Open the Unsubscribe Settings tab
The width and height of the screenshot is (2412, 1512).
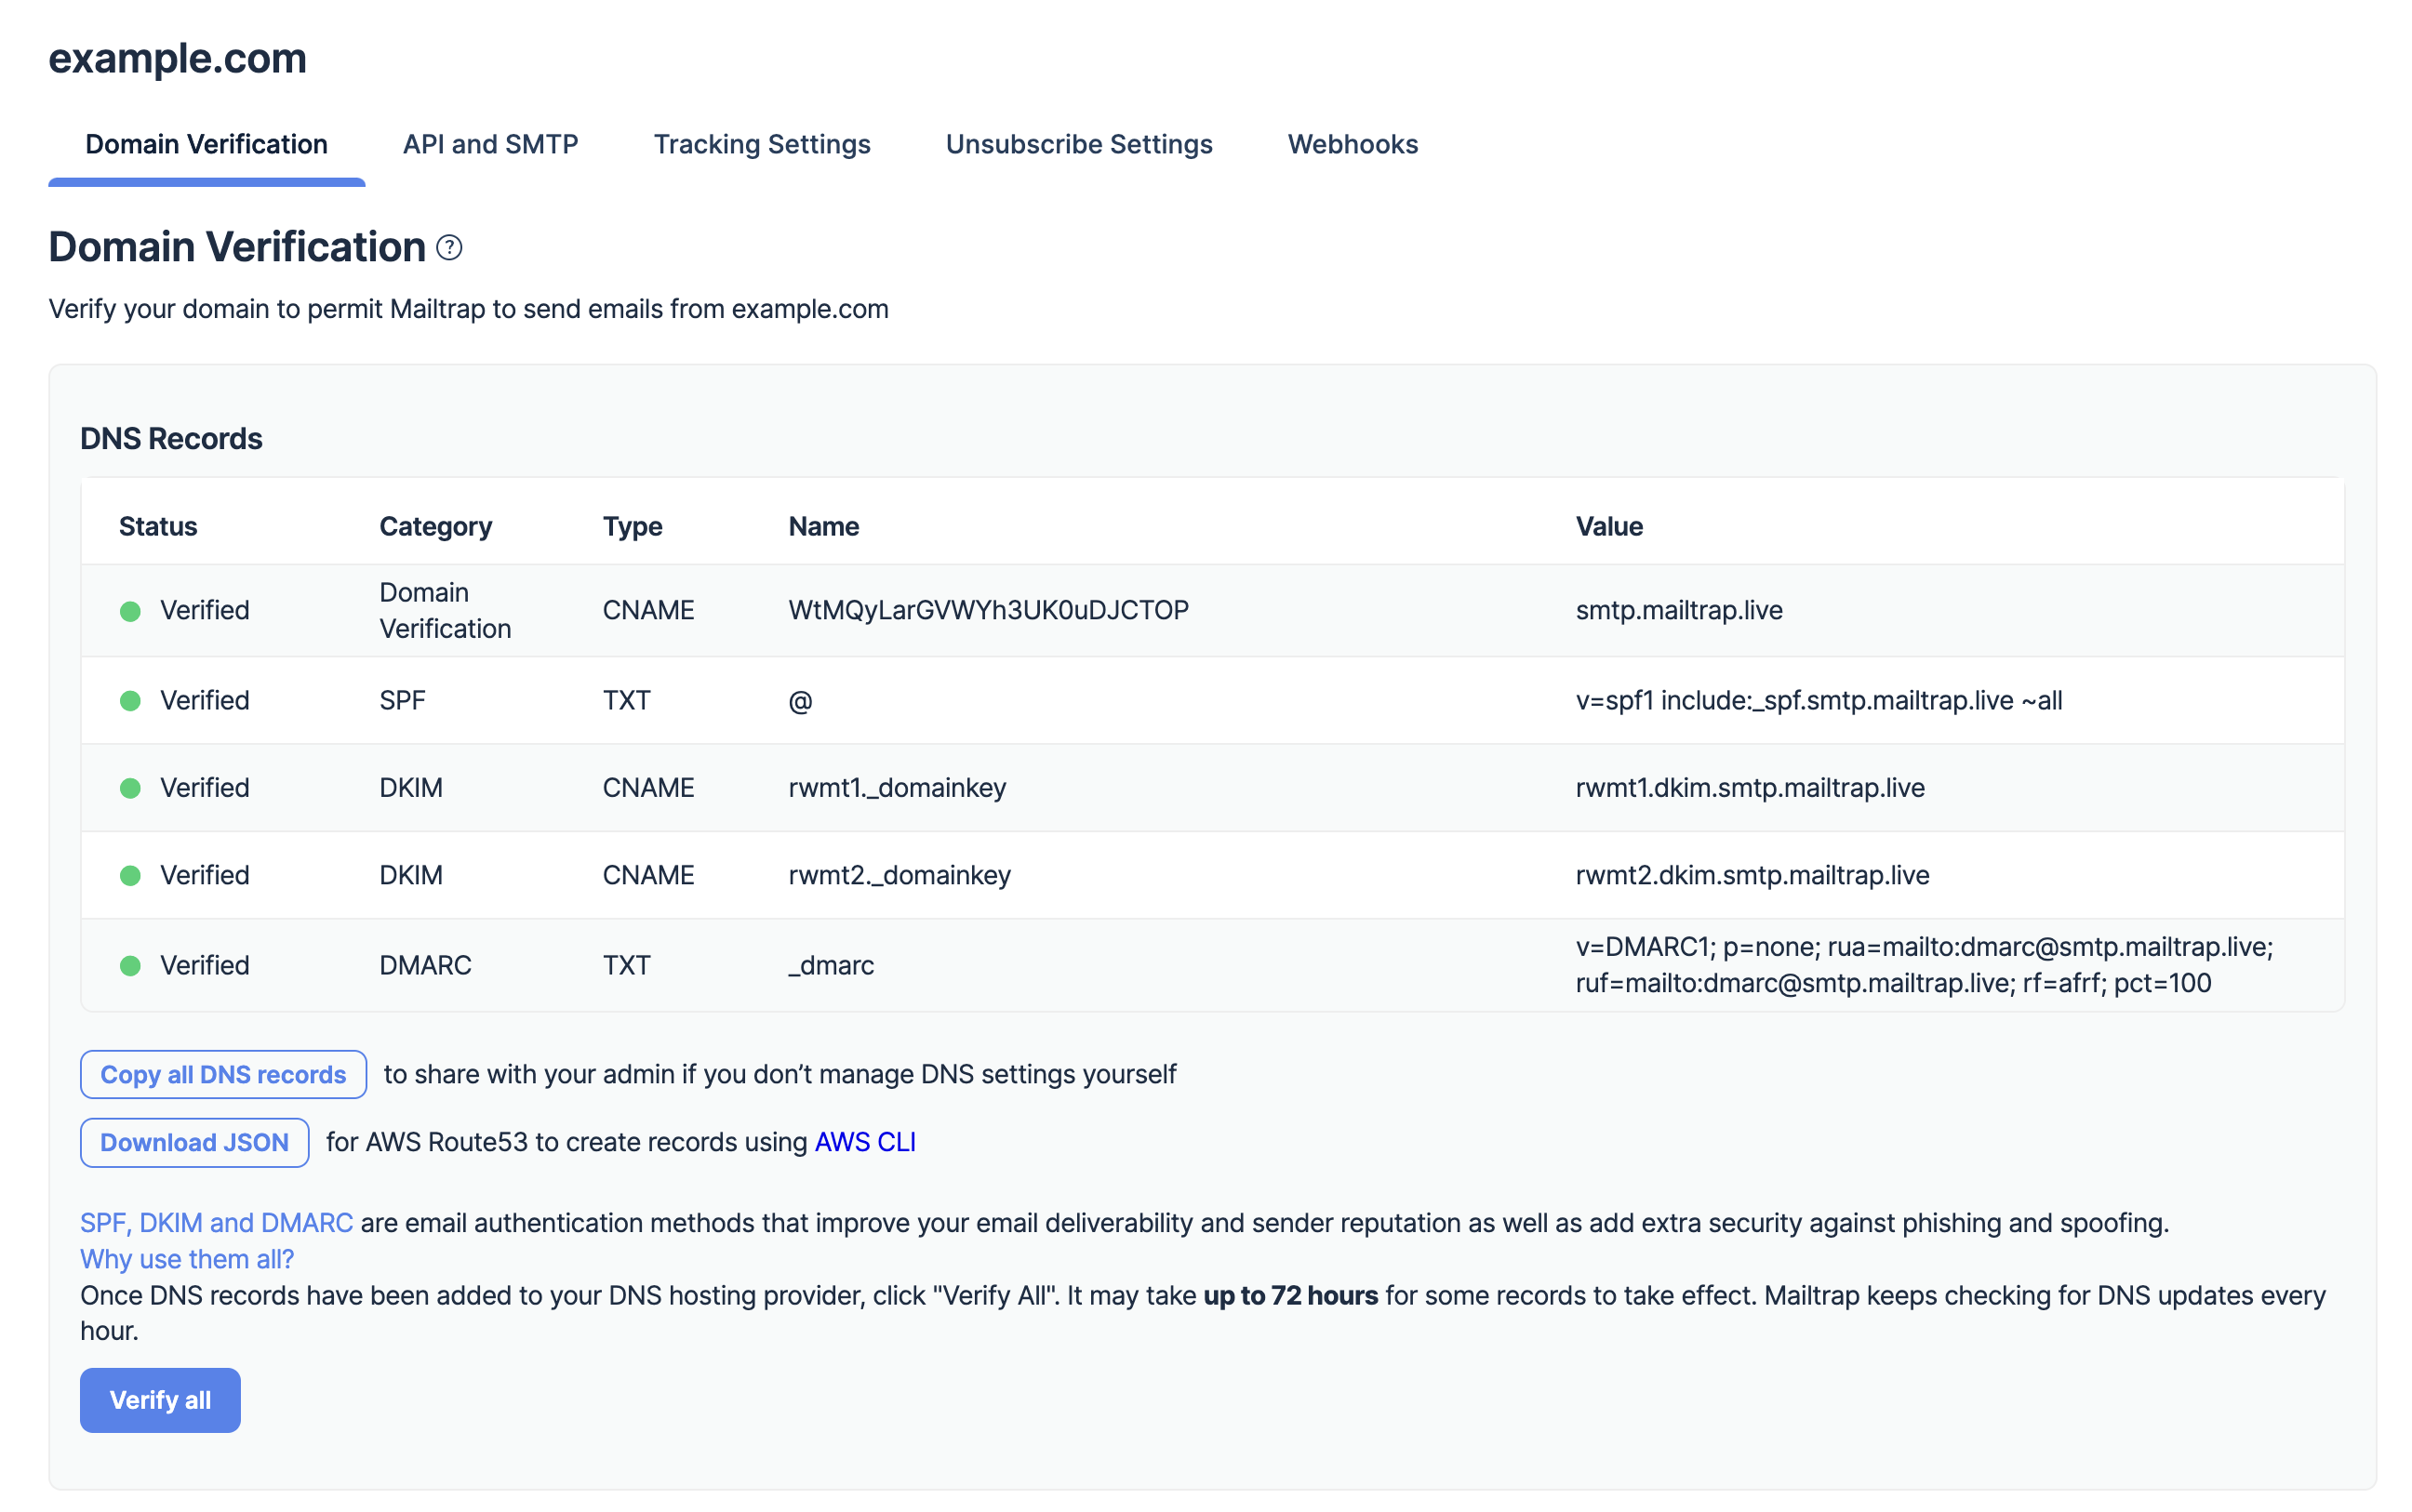pyautogui.click(x=1078, y=144)
